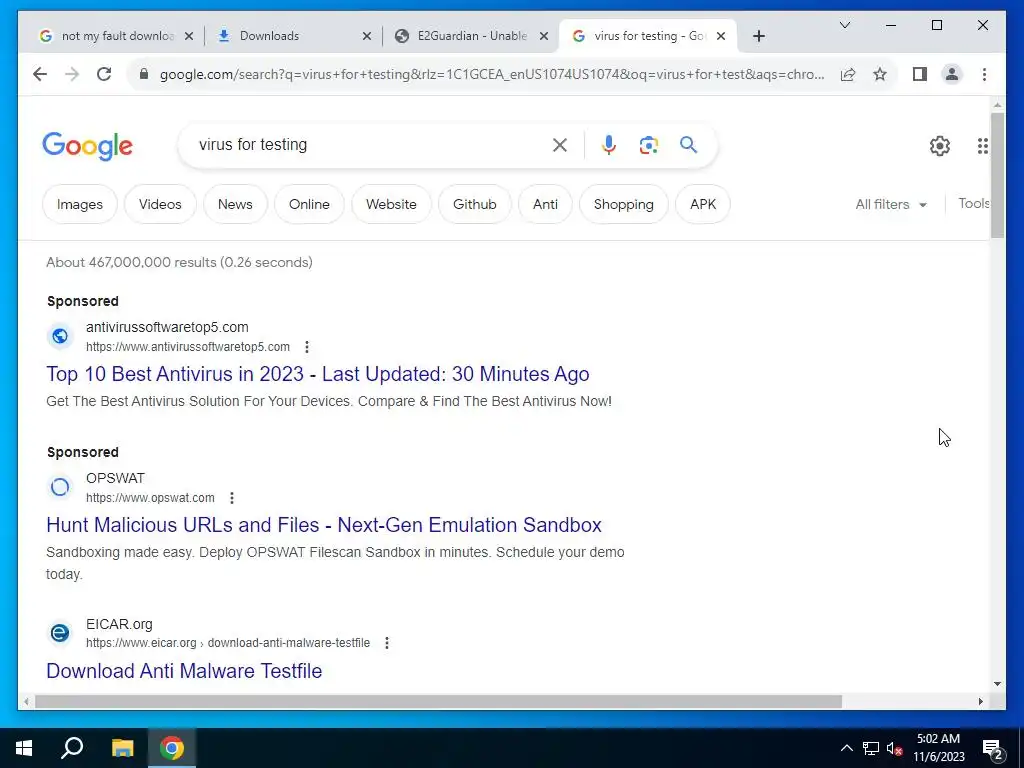Viewport: 1024px width, 768px height.
Task: Click the horizontal scrollbar right arrow
Action: (x=980, y=702)
